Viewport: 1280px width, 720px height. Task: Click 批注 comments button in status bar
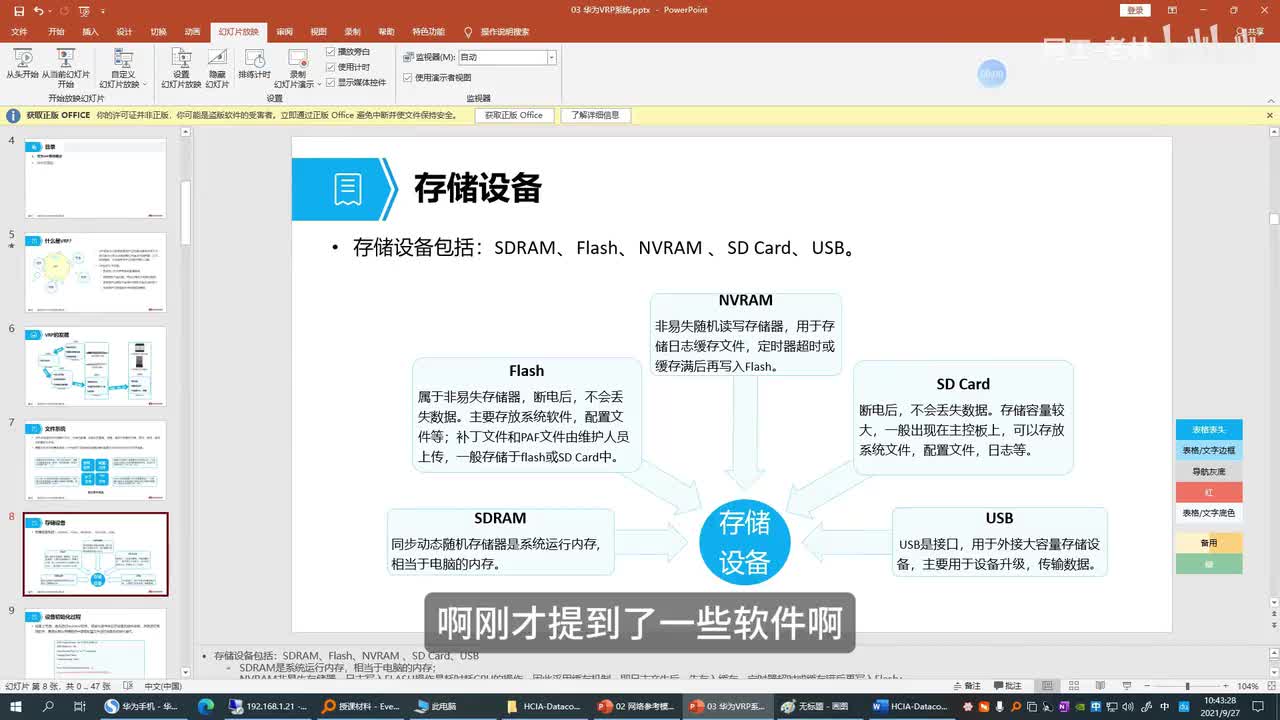[1007, 686]
